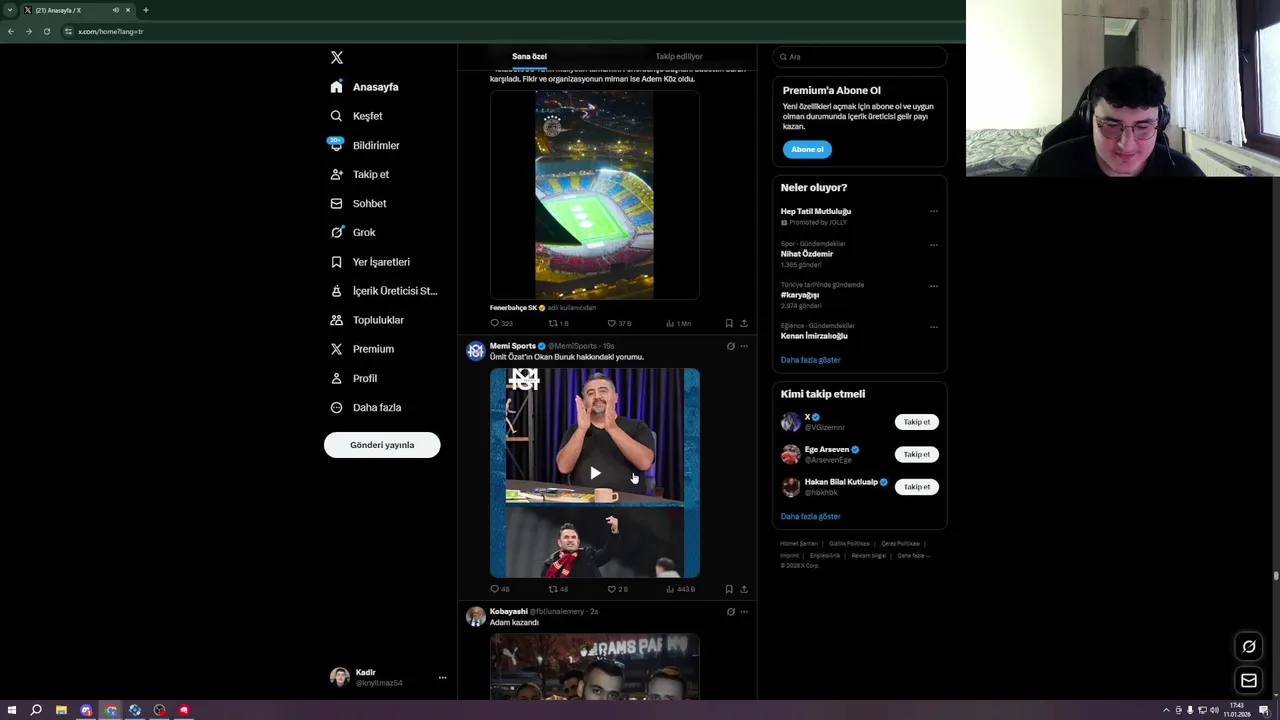This screenshot has width=1280, height=720.
Task: Follow Hakan Bilal Kutlualp
Action: (x=917, y=487)
